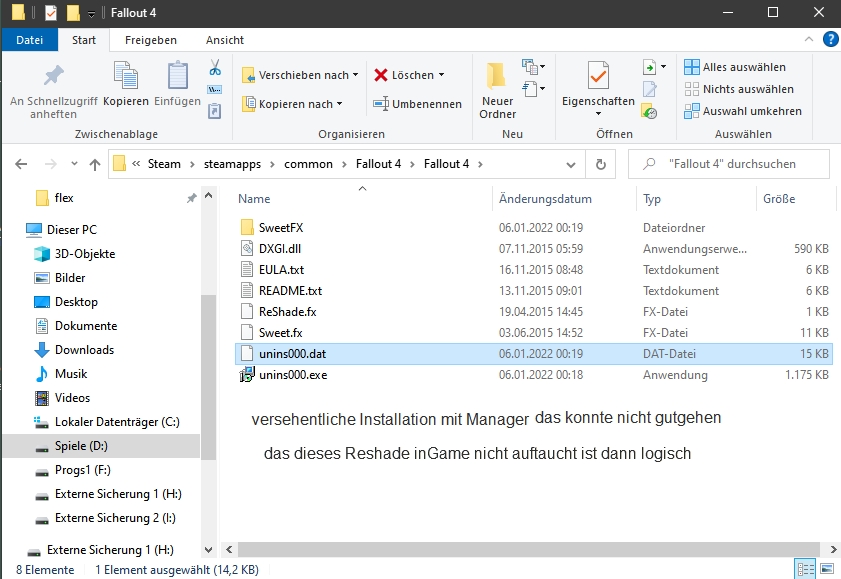Switch to the Ansicht ribbon tab
The height and width of the screenshot is (579, 841).
pyautogui.click(x=224, y=40)
